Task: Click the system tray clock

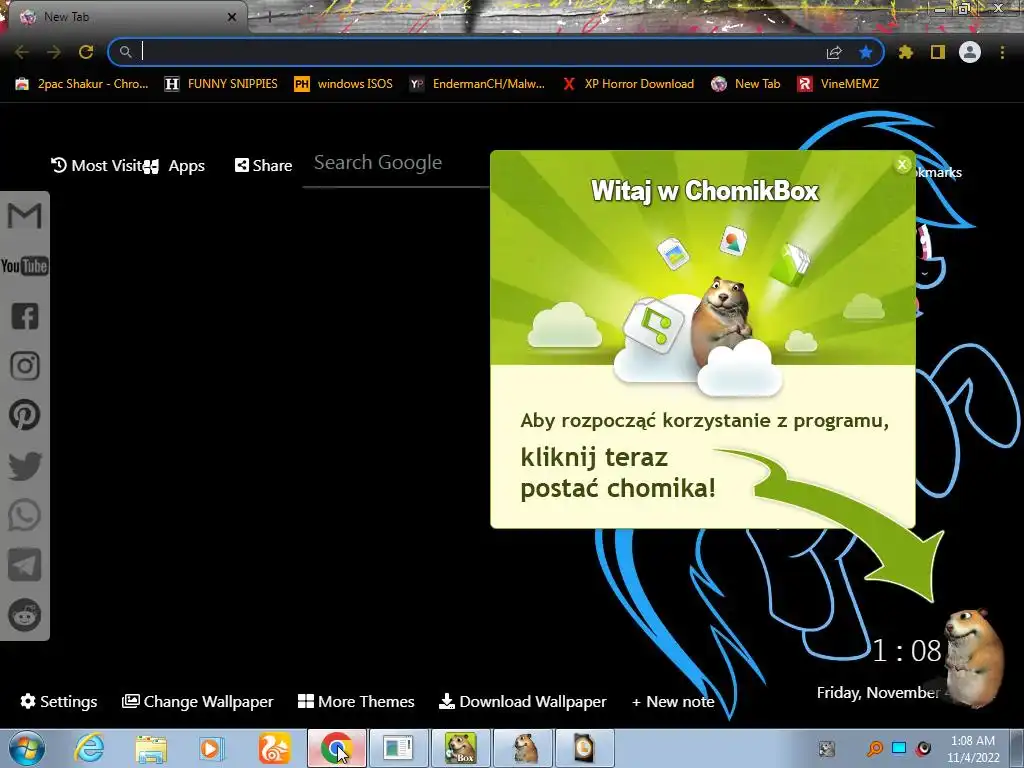Action: tap(973, 749)
